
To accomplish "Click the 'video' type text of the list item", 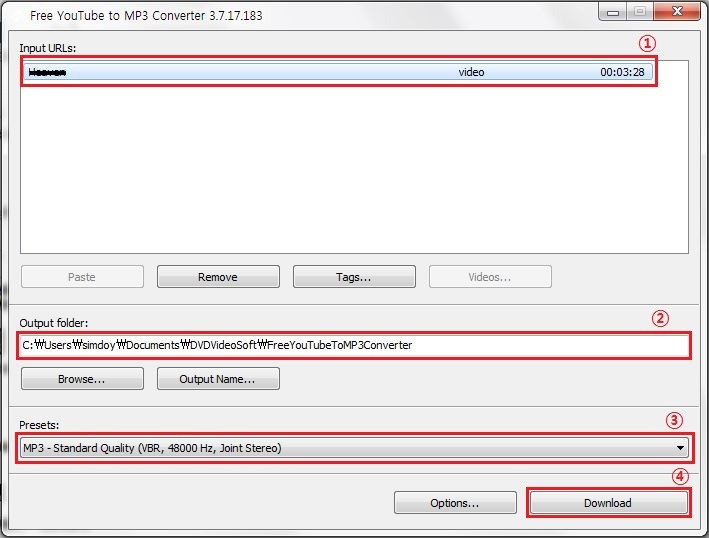I will [x=471, y=72].
